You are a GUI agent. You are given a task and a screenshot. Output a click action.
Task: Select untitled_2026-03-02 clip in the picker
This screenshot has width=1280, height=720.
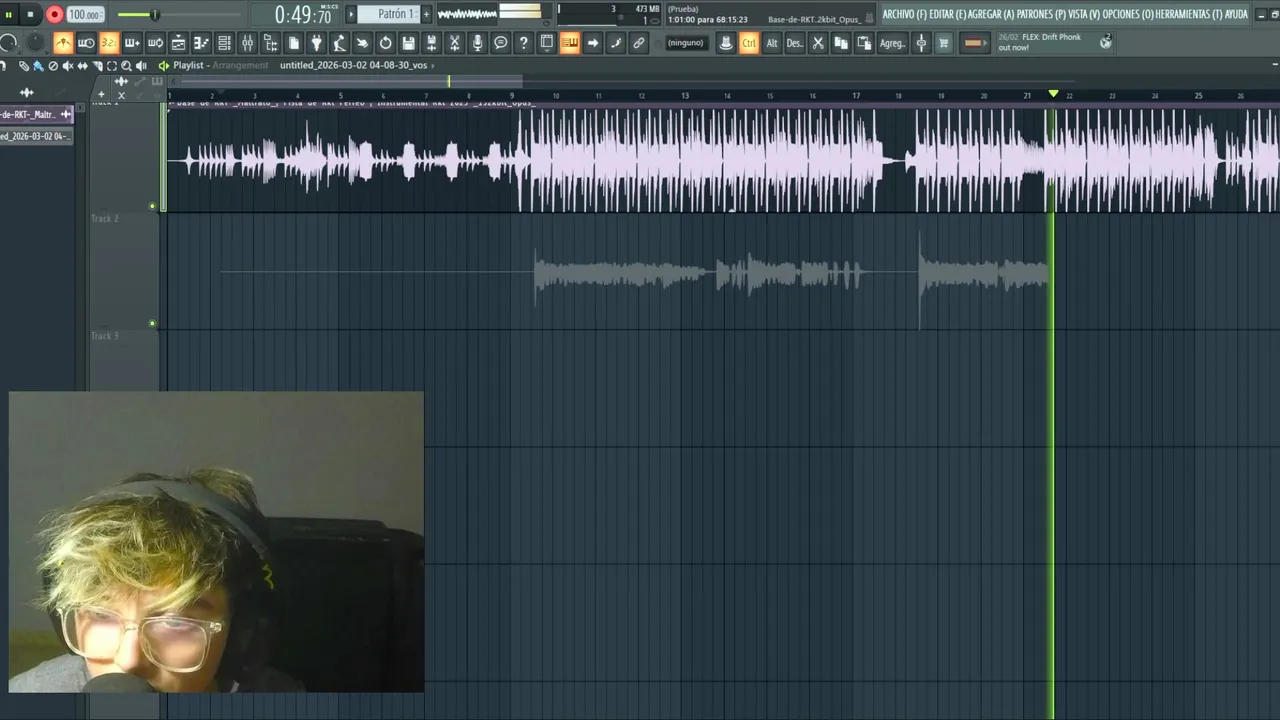[37, 136]
